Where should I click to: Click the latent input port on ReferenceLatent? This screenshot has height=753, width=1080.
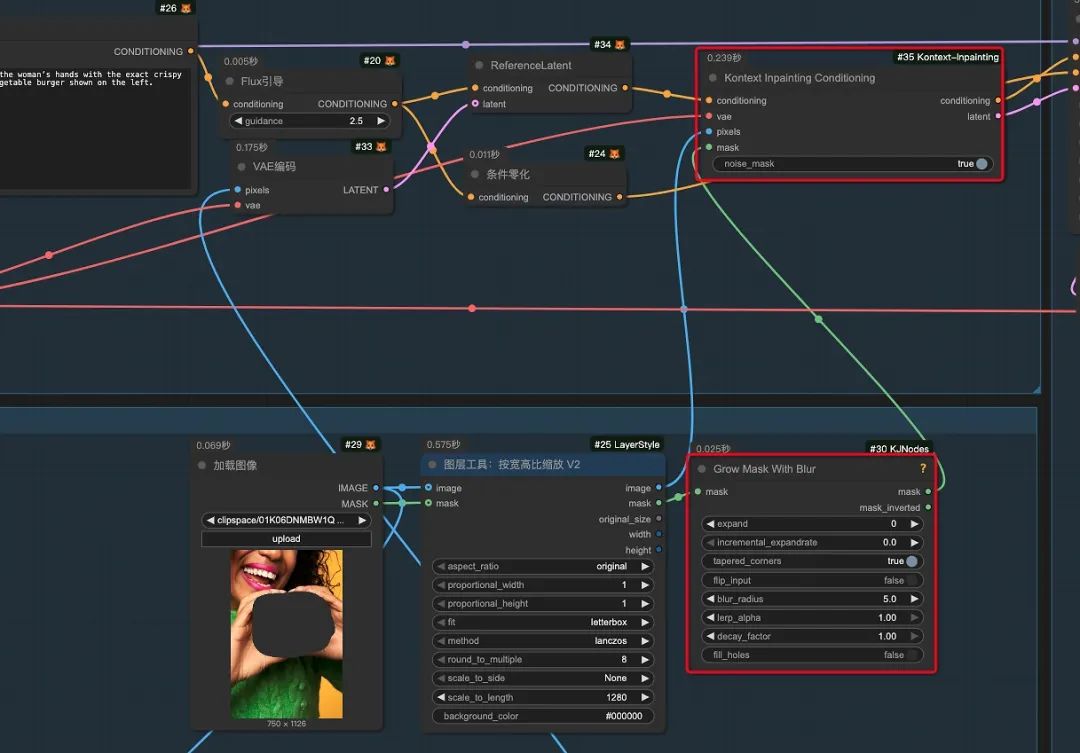(x=475, y=104)
